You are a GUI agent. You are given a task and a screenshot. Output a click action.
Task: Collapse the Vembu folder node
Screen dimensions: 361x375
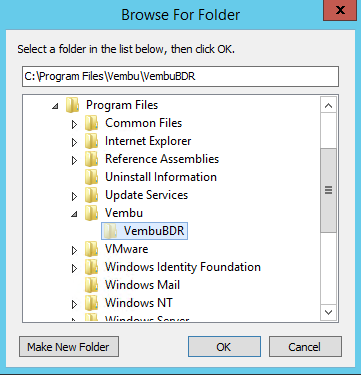(x=74, y=214)
